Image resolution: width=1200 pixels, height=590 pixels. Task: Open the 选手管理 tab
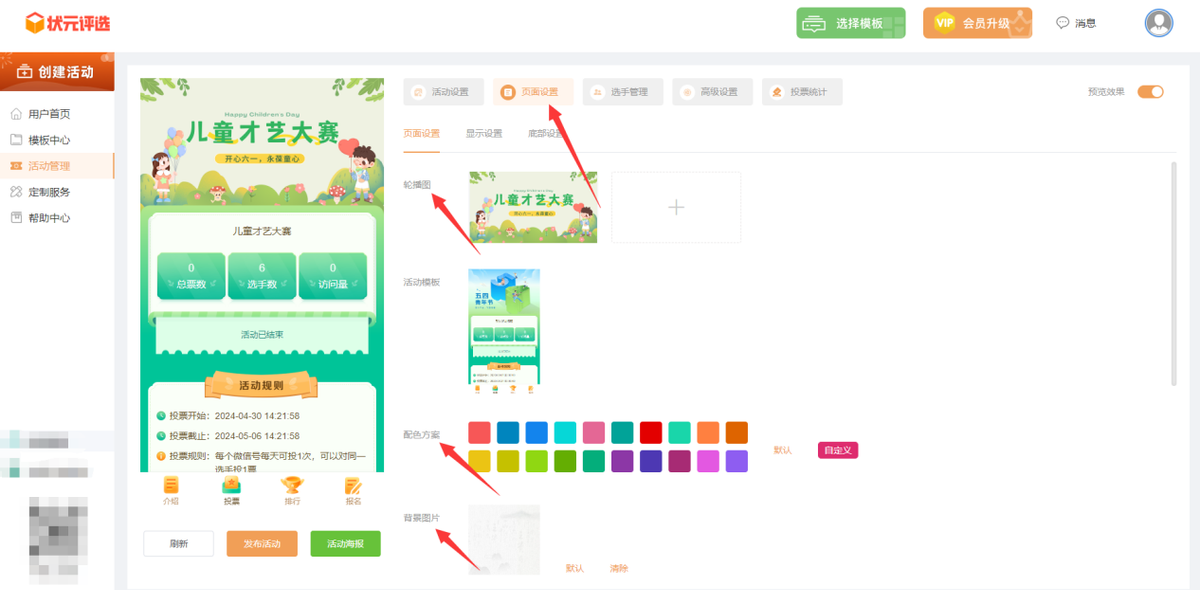623,92
